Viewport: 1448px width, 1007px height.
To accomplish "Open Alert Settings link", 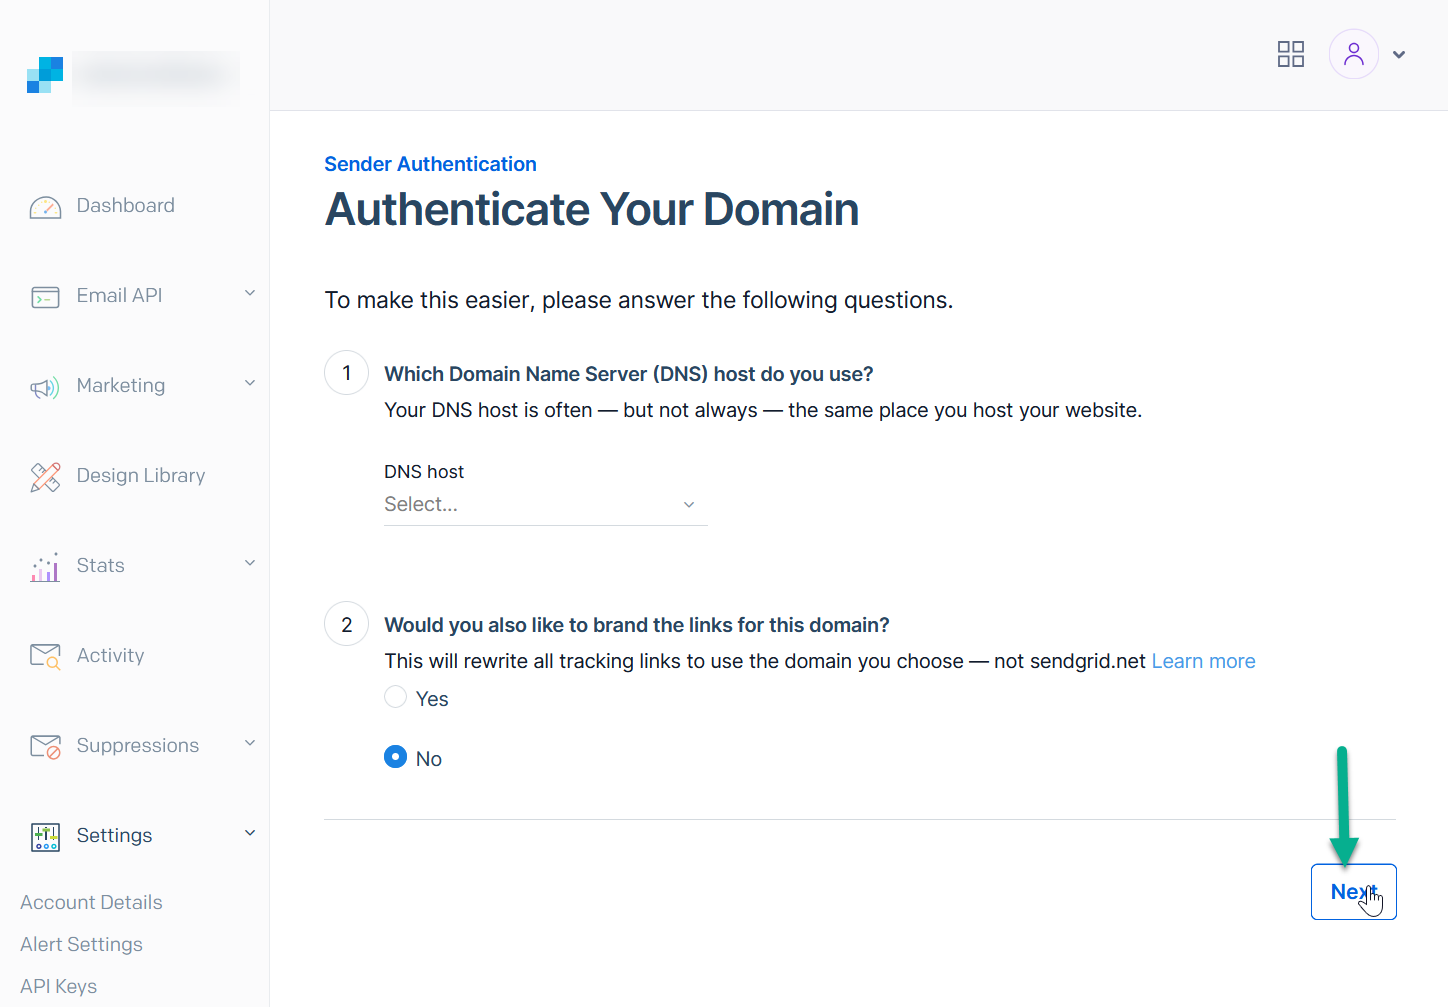I will point(81,944).
